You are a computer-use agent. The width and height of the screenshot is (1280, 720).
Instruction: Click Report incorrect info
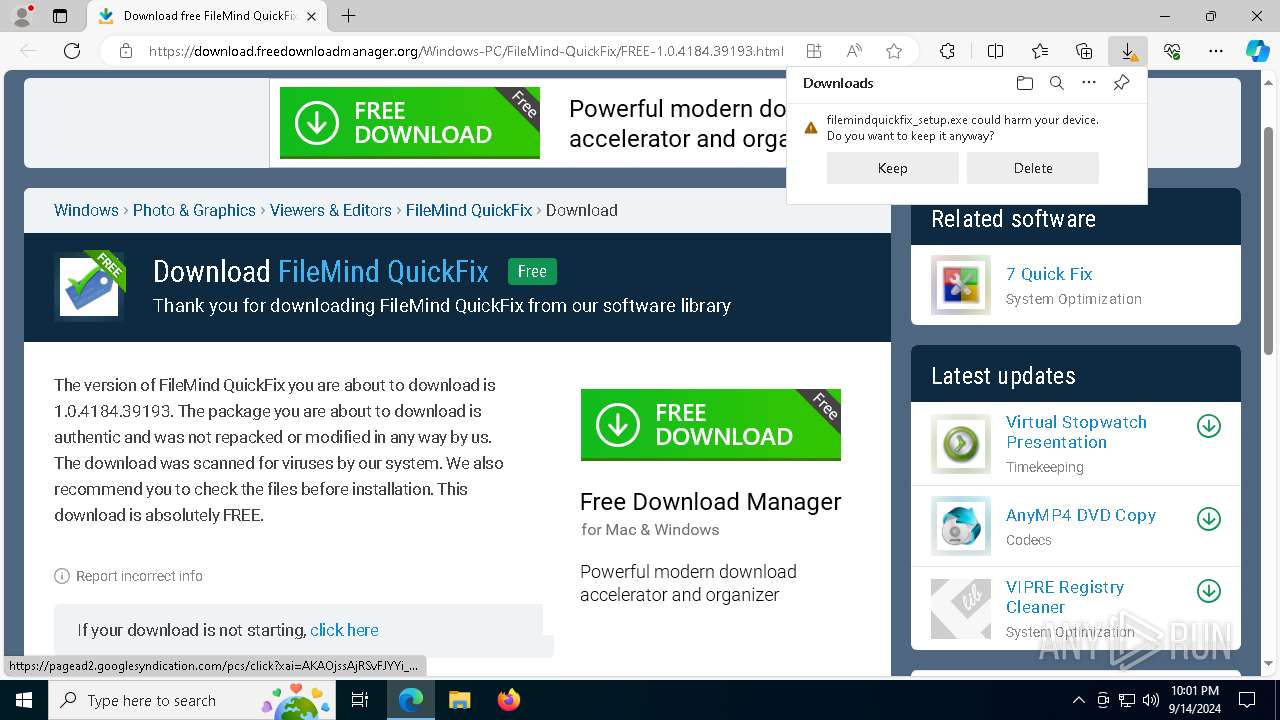tap(129, 576)
